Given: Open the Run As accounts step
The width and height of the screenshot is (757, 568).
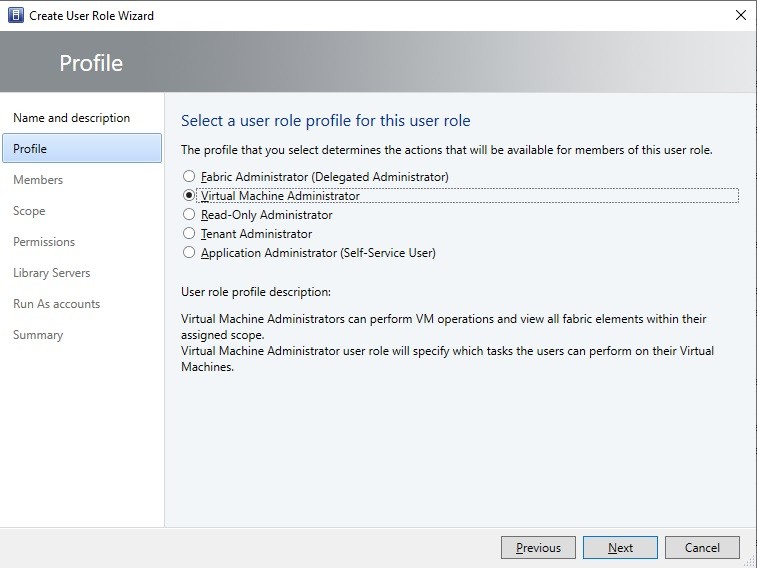Looking at the screenshot, I should point(56,304).
